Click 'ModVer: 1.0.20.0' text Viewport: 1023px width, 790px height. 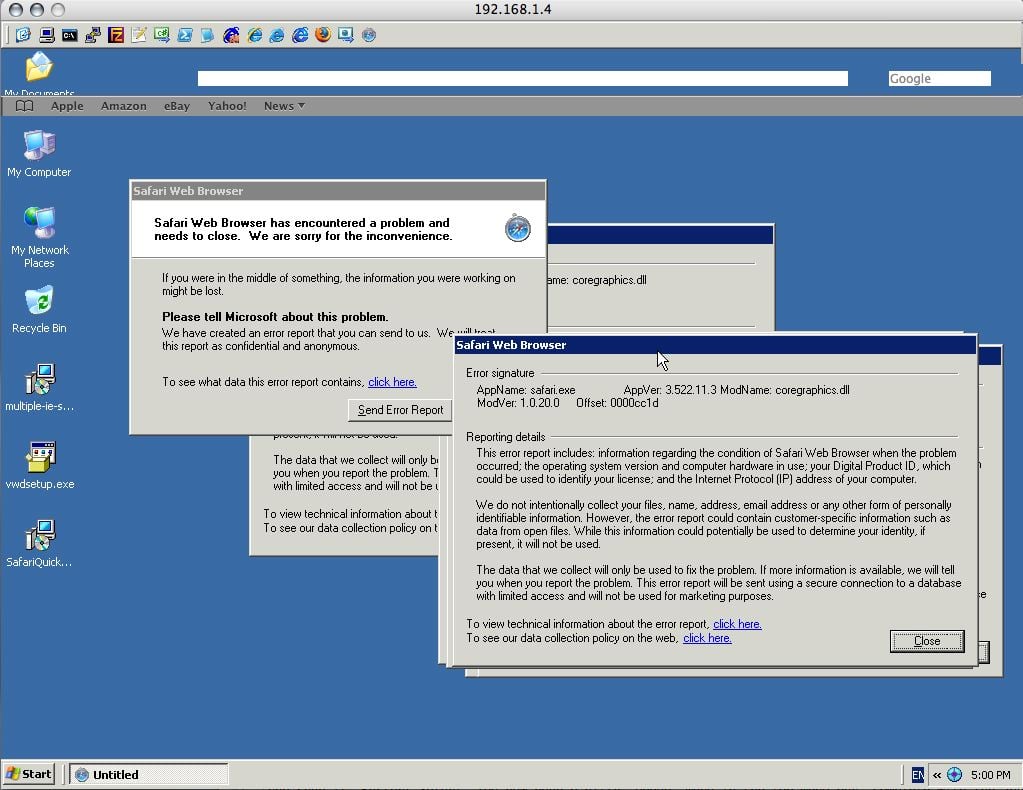518,403
